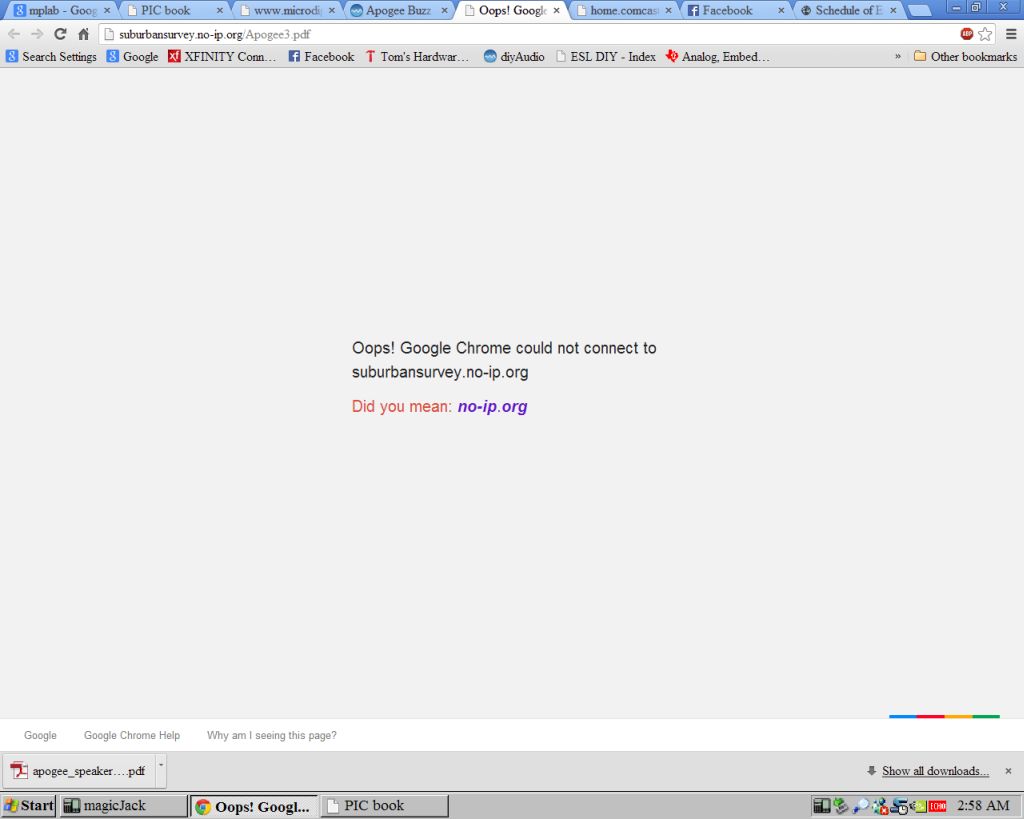Open the Chrome menu hamburger icon
Viewport: 1024px width, 819px height.
tap(1011, 34)
